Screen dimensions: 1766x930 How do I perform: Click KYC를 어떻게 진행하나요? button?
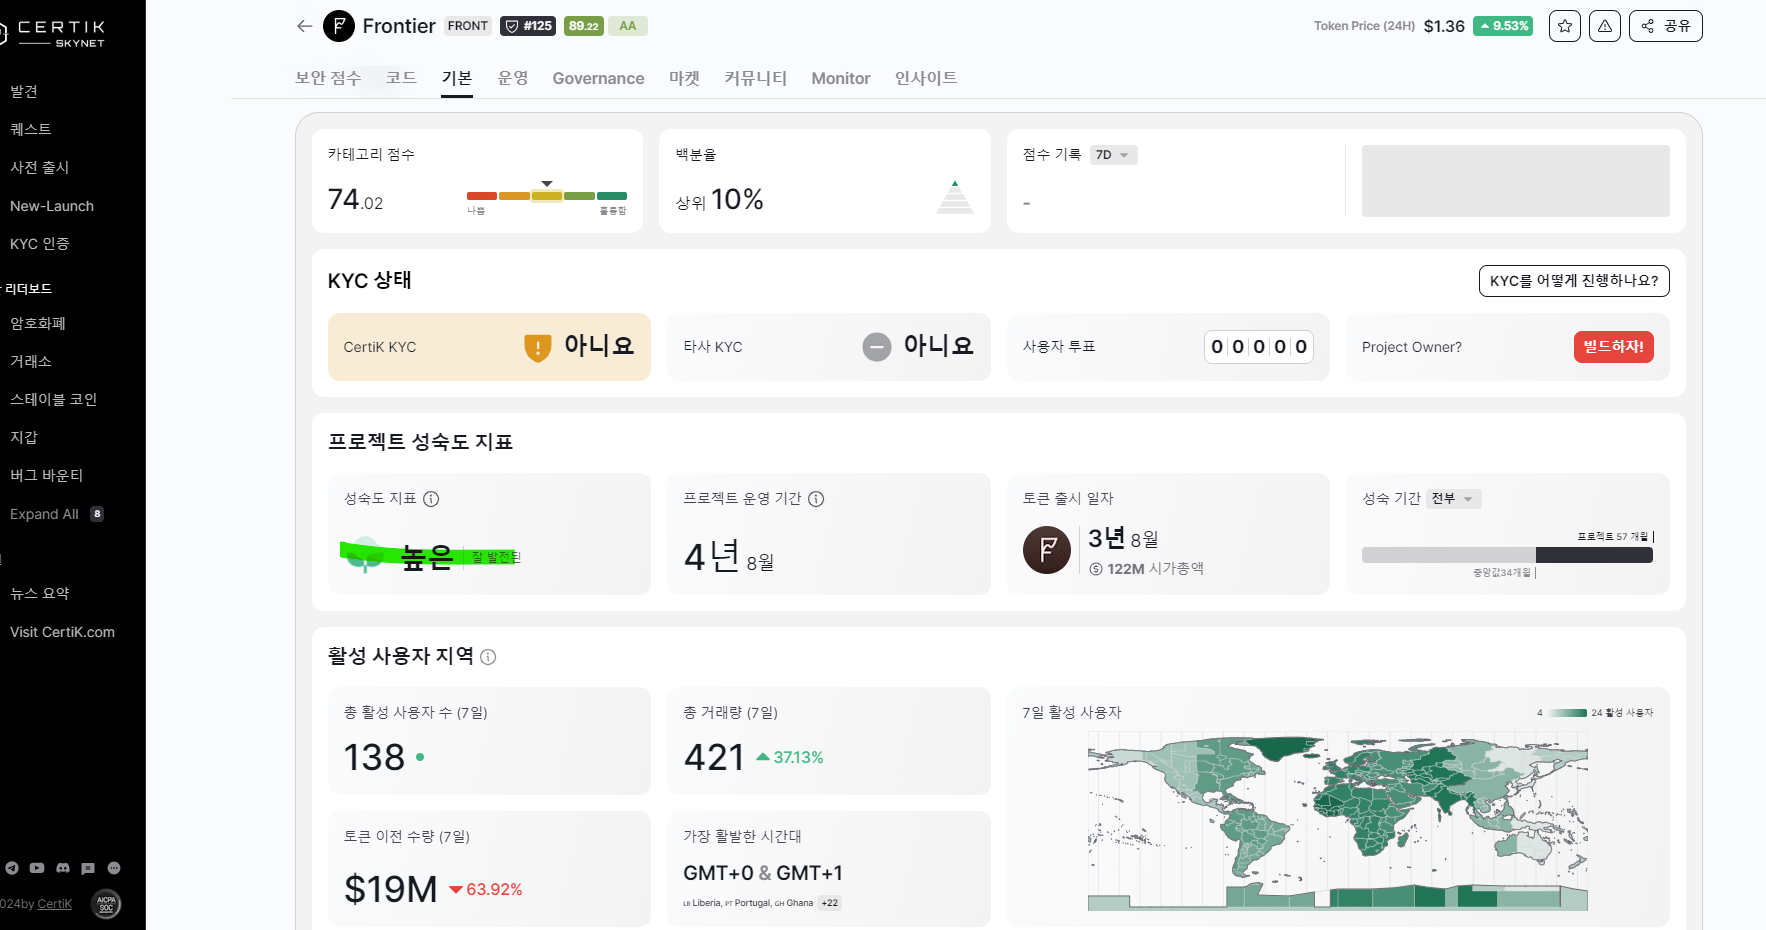pyautogui.click(x=1574, y=281)
